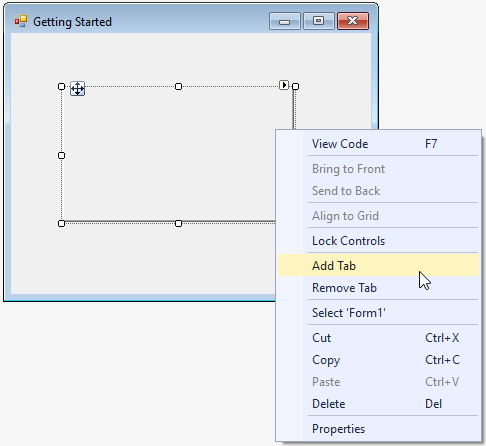Click the bottom-left resize handle of the control

click(61, 223)
